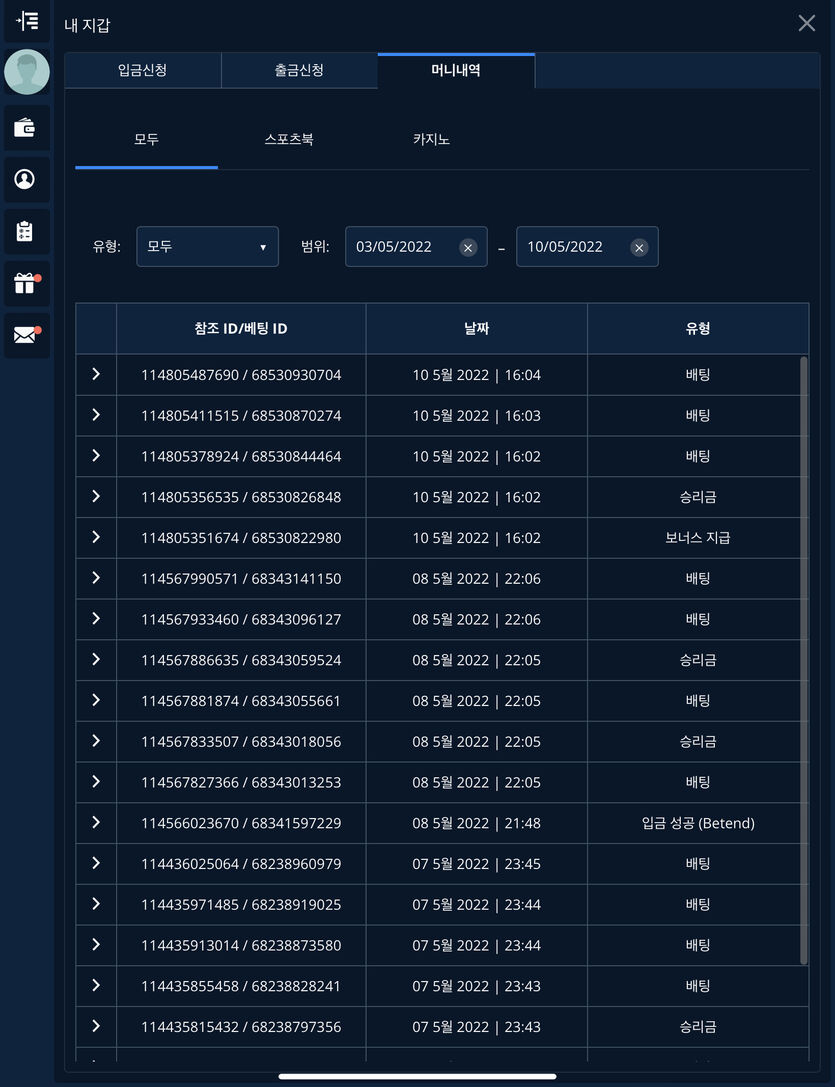Expand row 114435913014 / 68238873580
The height and width of the screenshot is (1087, 835).
pyautogui.click(x=96, y=945)
